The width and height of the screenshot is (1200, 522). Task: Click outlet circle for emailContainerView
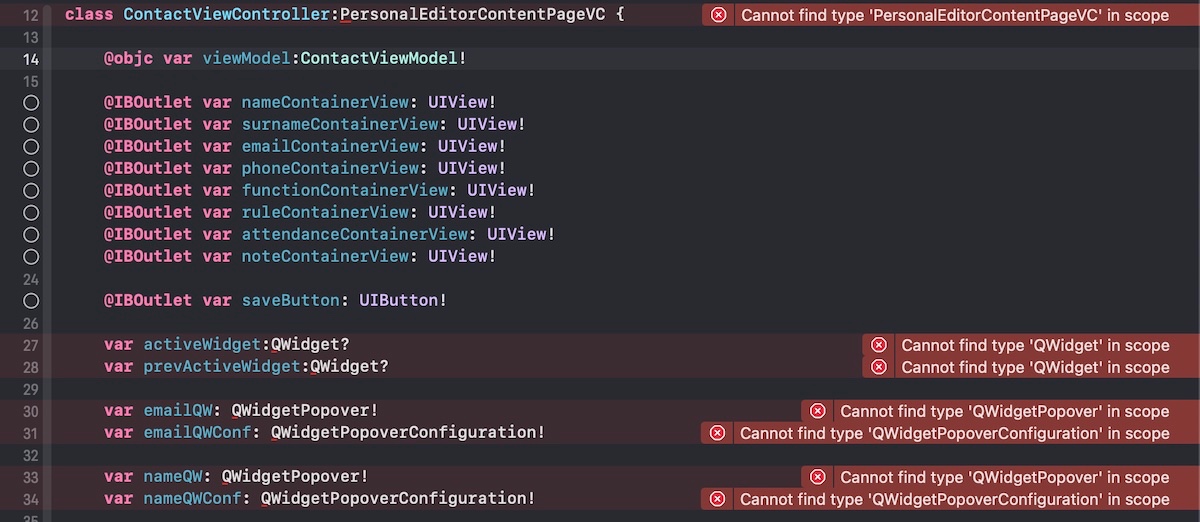30,146
